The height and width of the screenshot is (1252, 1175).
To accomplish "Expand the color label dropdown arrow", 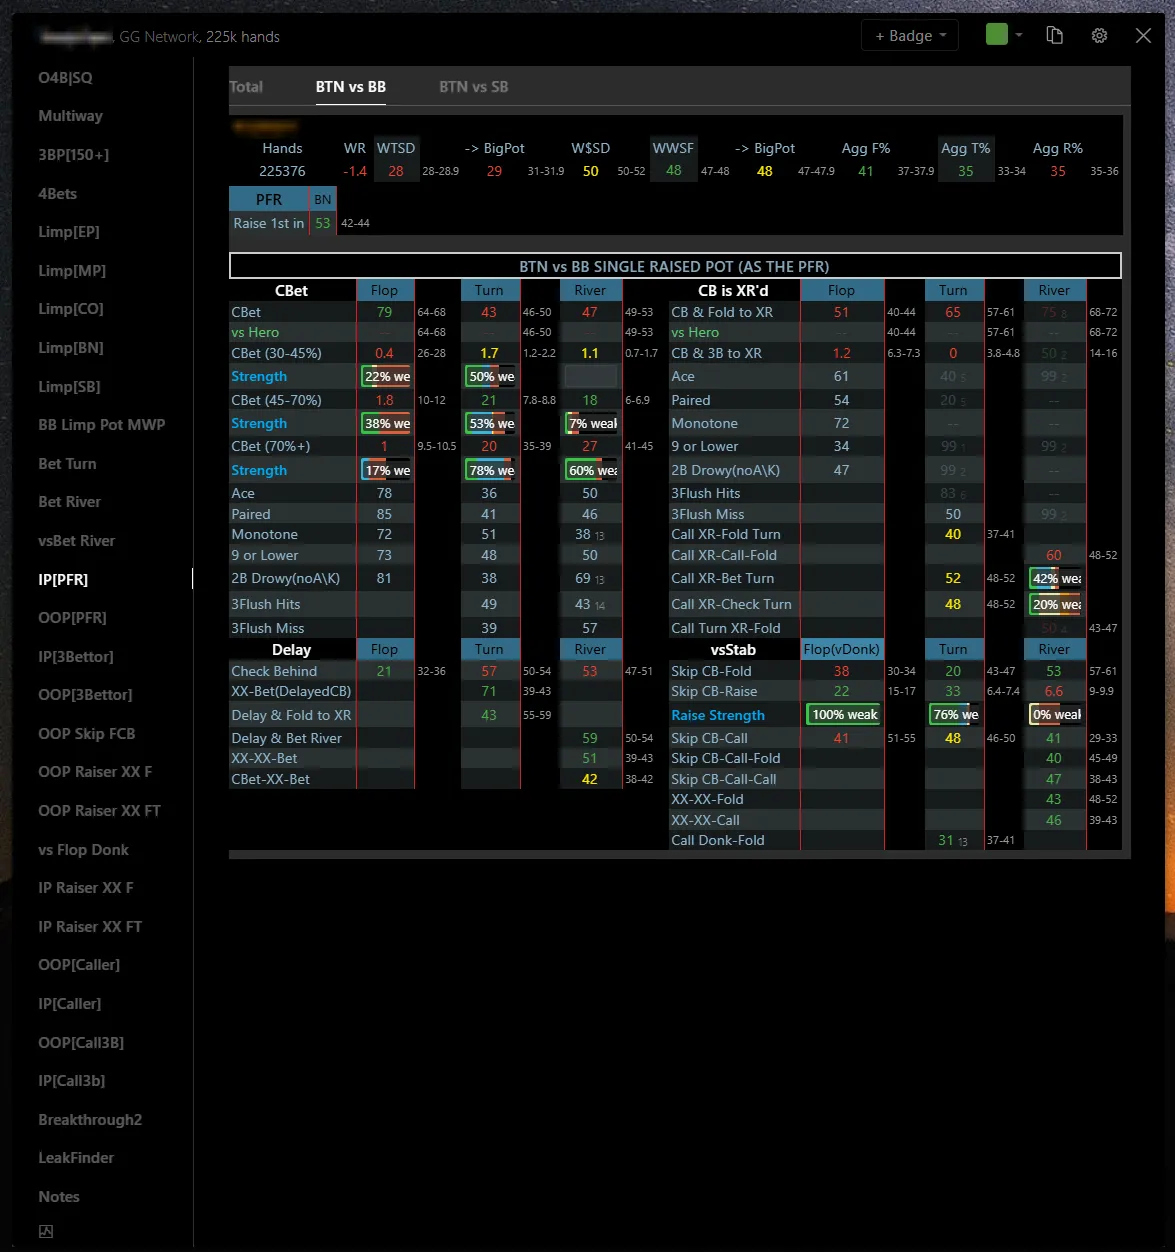I will (1019, 35).
